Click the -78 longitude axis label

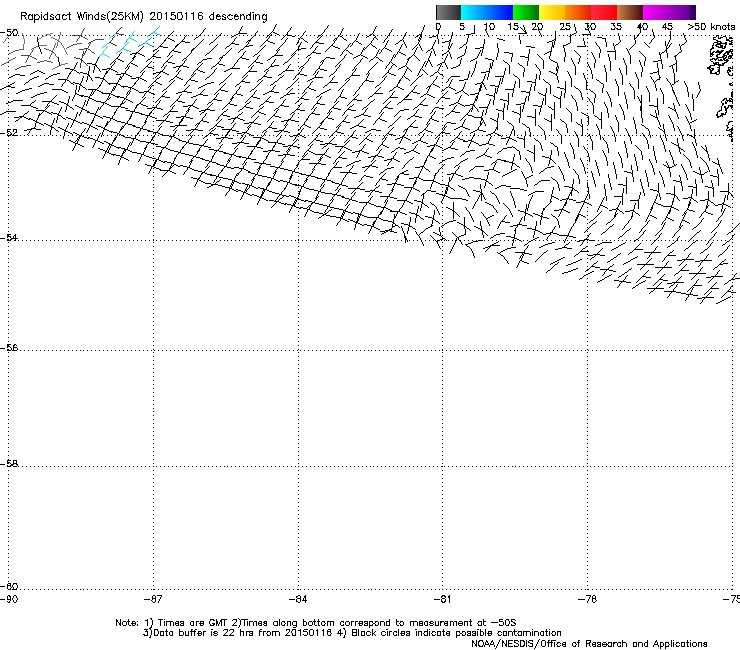coord(588,599)
